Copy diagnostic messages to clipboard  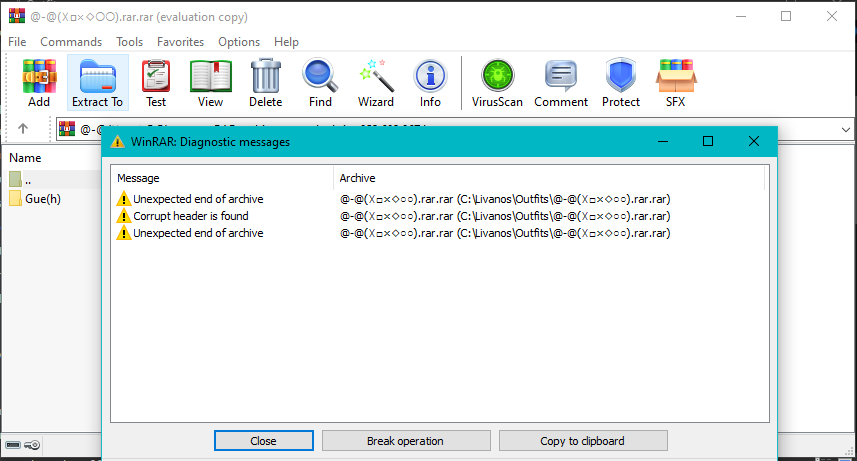(x=582, y=440)
